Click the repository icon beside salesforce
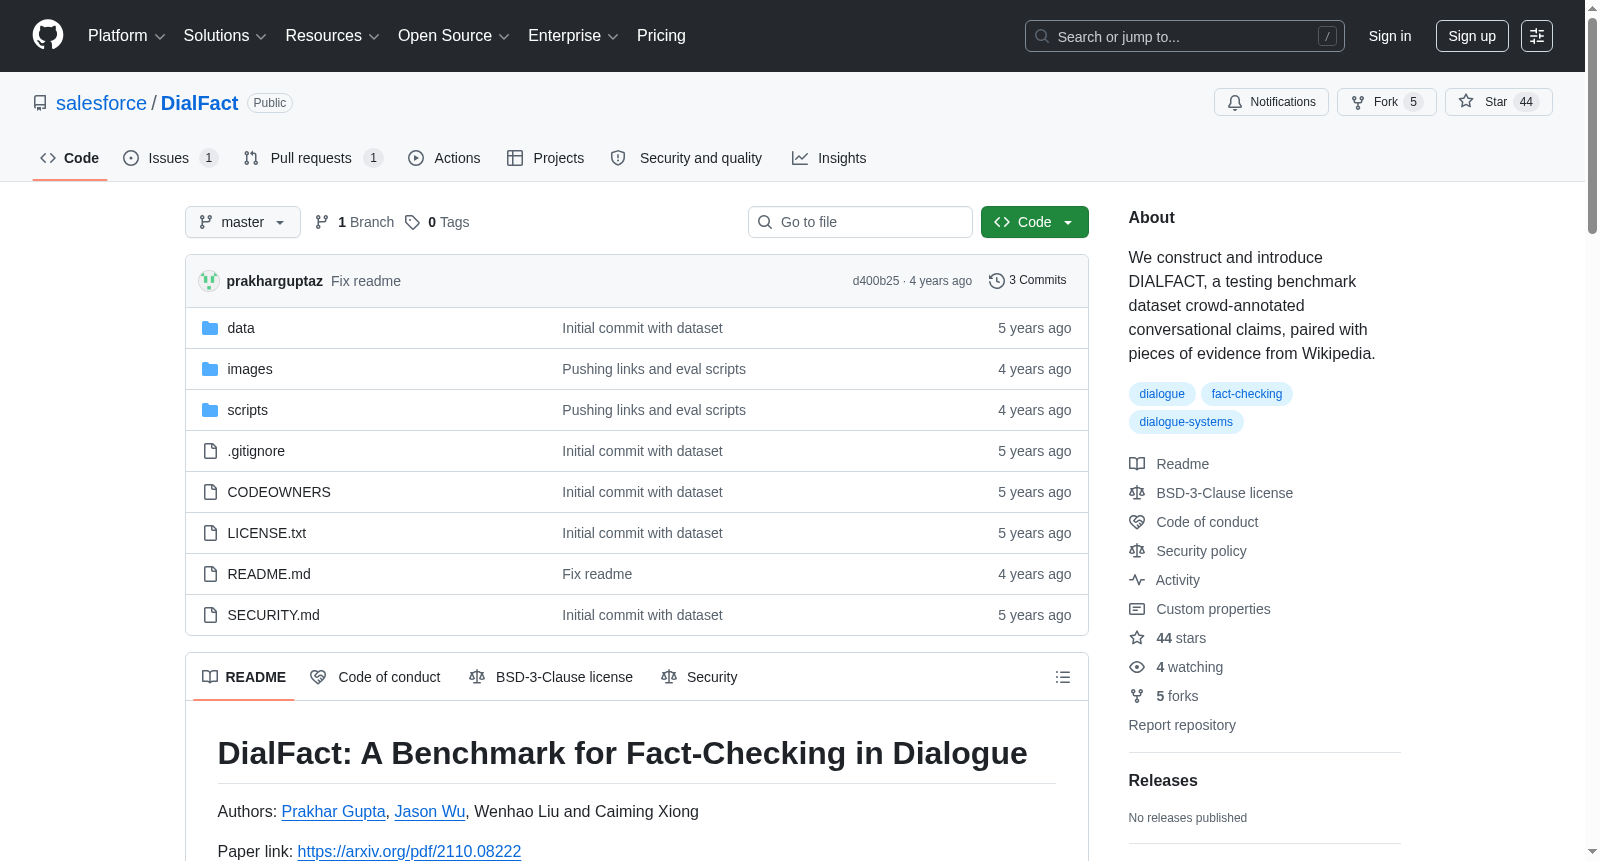This screenshot has width=1600, height=861. [40, 103]
